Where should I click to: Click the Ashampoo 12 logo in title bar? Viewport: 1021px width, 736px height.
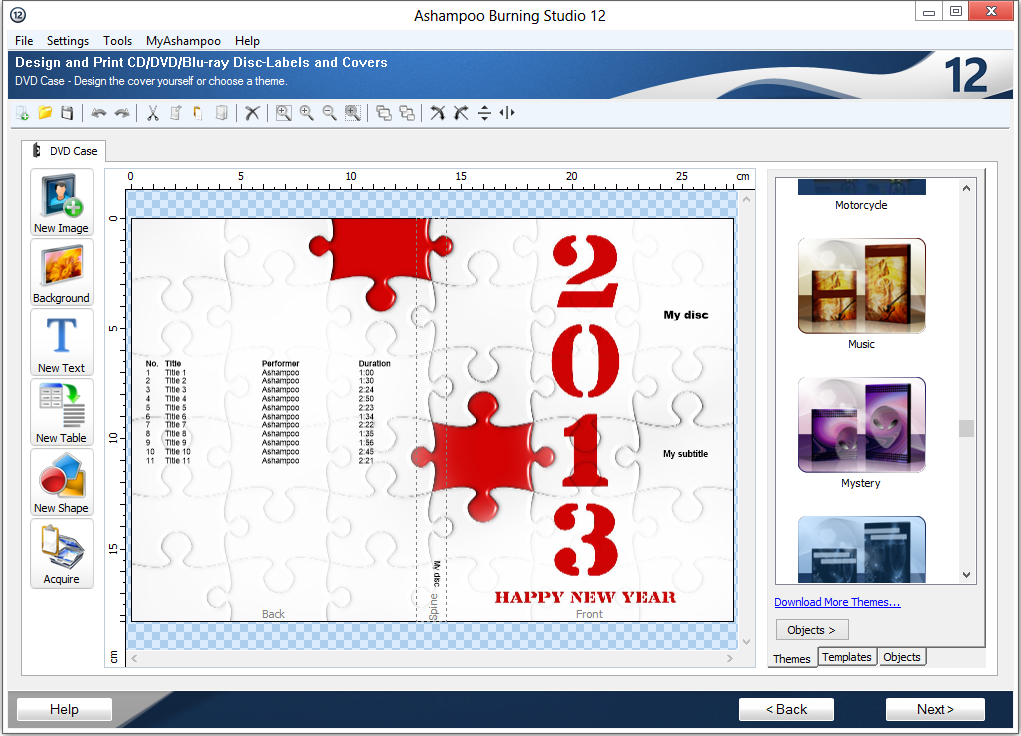[18, 15]
